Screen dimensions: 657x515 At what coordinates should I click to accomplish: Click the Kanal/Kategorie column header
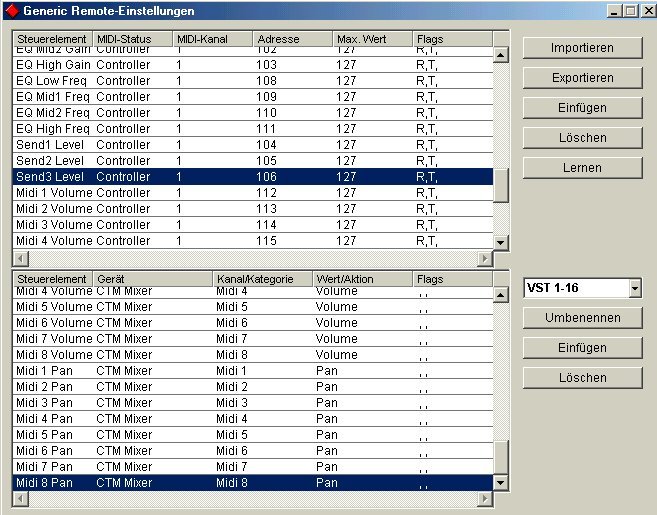260,279
